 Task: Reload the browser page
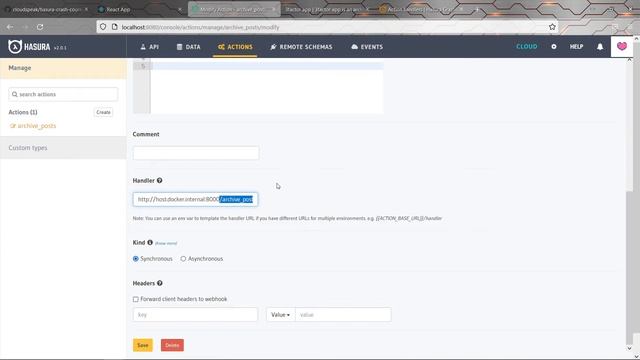click(40, 27)
